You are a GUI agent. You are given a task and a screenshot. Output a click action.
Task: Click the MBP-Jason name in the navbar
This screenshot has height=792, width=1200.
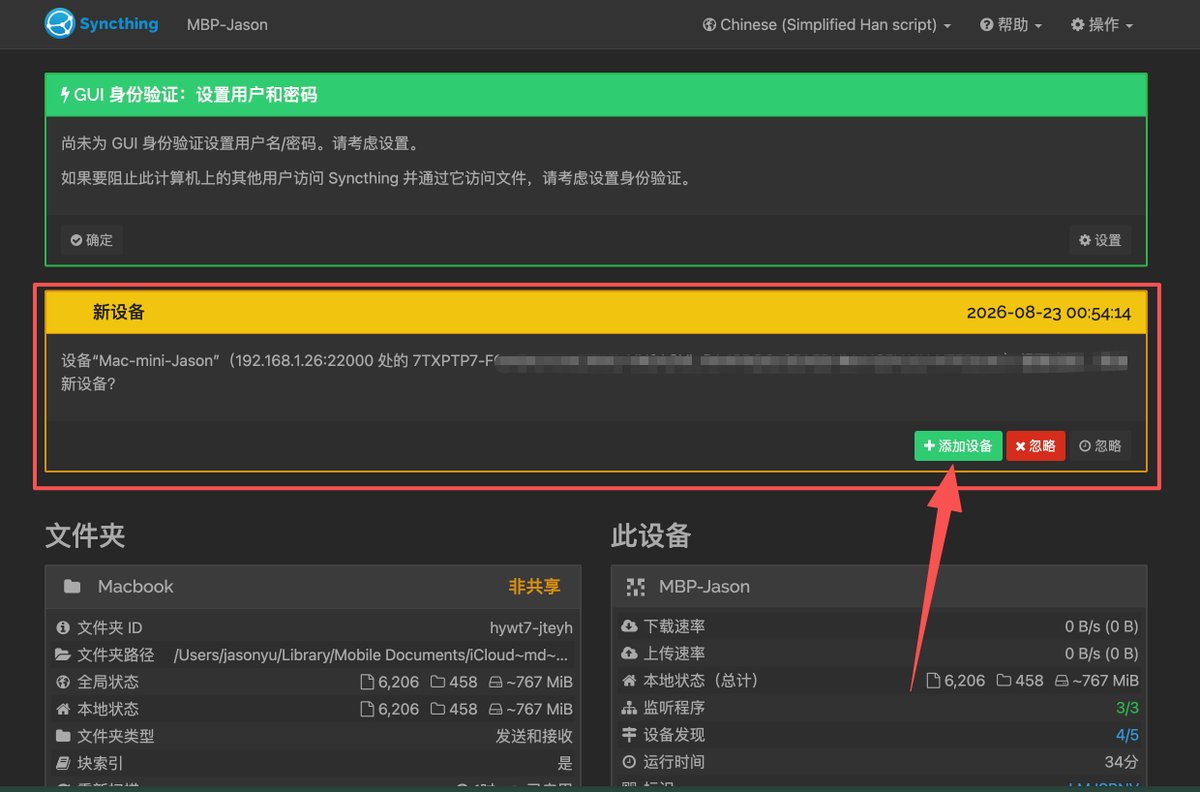point(227,24)
